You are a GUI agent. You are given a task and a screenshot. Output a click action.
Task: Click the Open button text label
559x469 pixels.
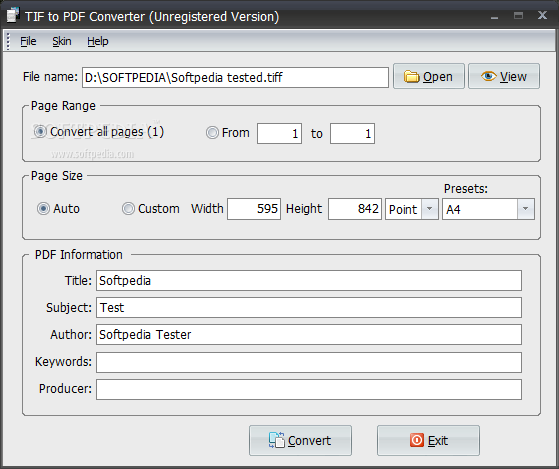[x=438, y=77]
